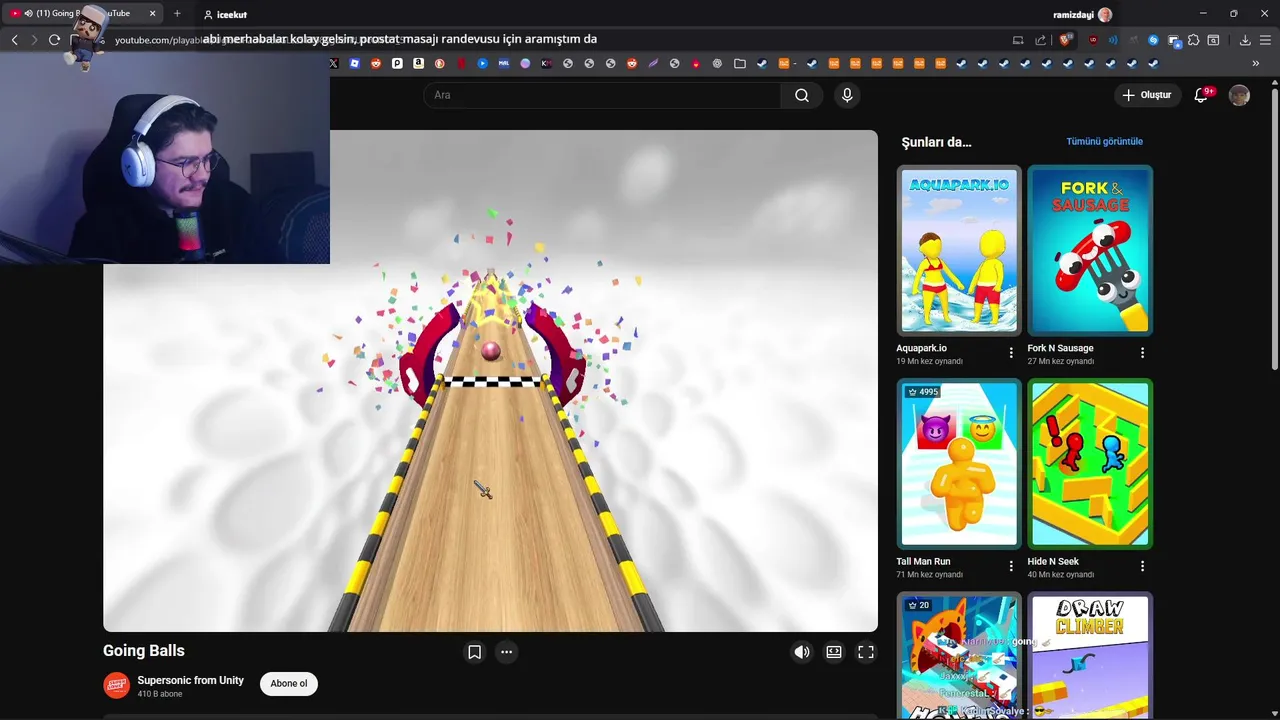The image size is (1280, 720).
Task: Click the Supersonic channel avatar icon
Action: (x=117, y=685)
